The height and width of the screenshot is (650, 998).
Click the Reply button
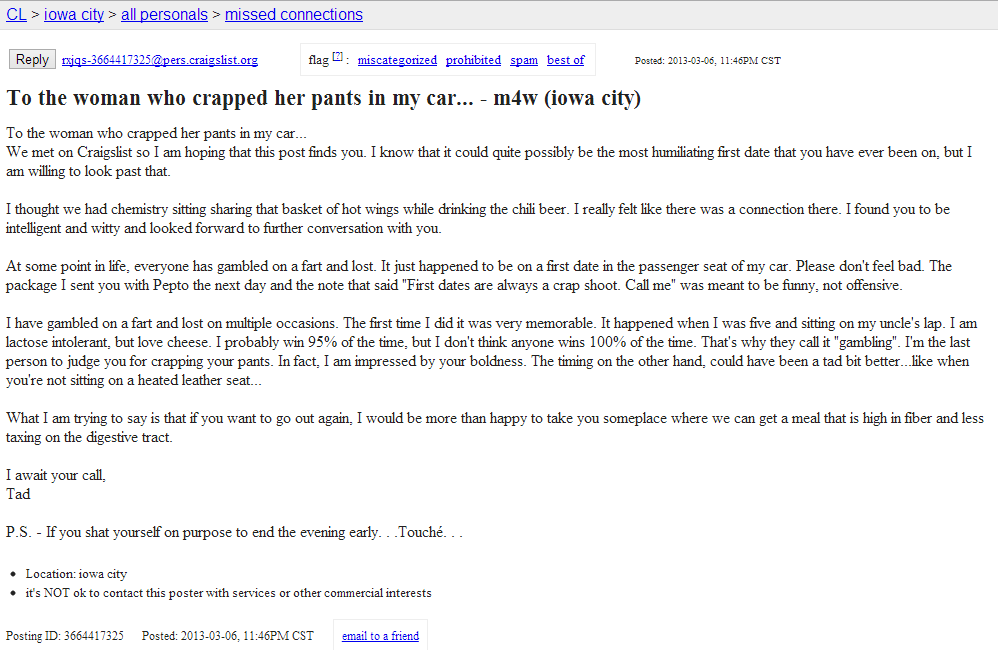tap(32, 60)
